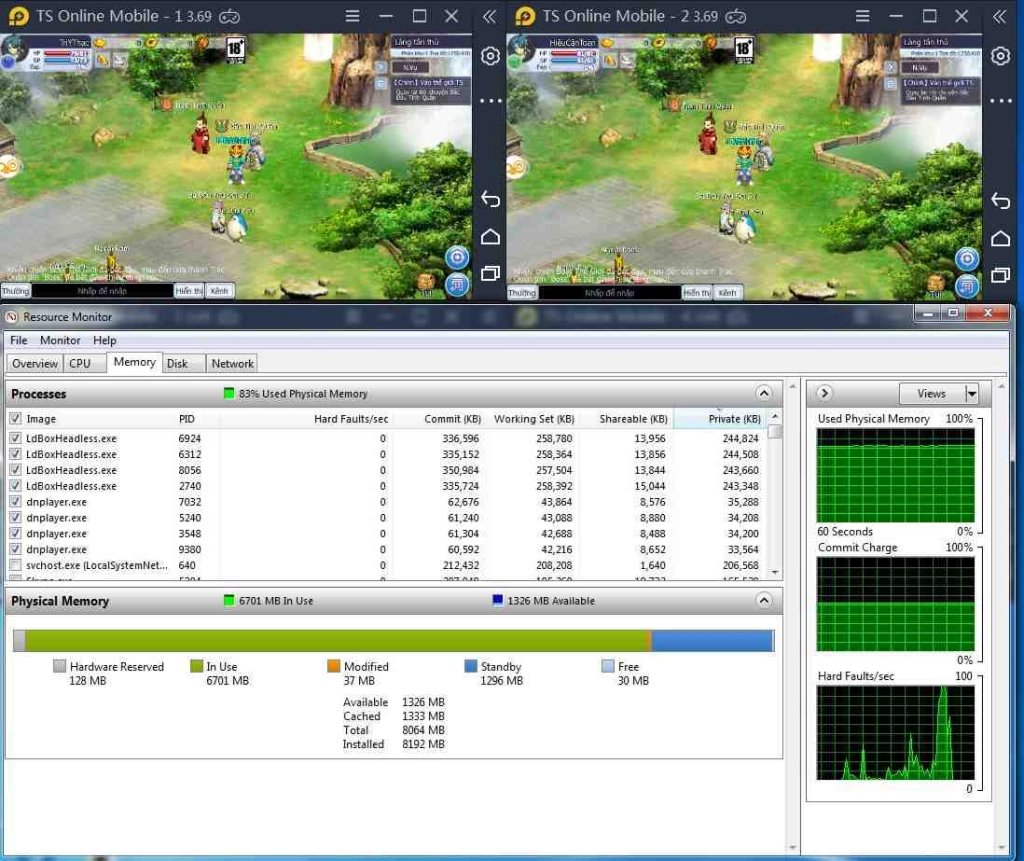Collapse sidebar with double chevron in emulator 2
Image resolution: width=1024 pixels, height=861 pixels.
[x=999, y=16]
